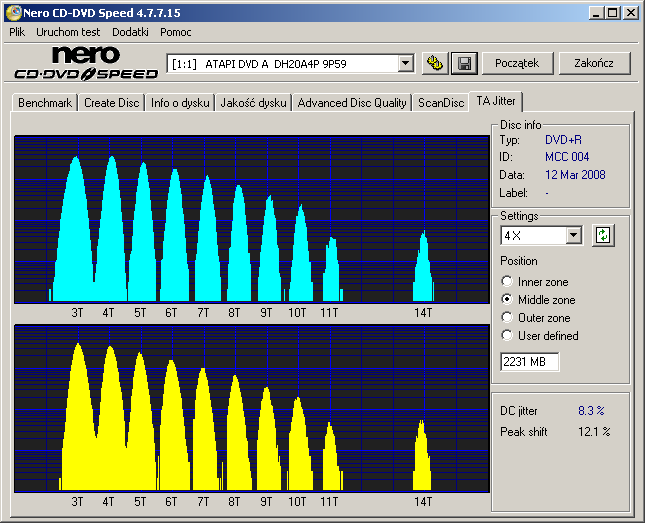Click the Początek button
Screen dimensions: 645x523
[x=517, y=63]
